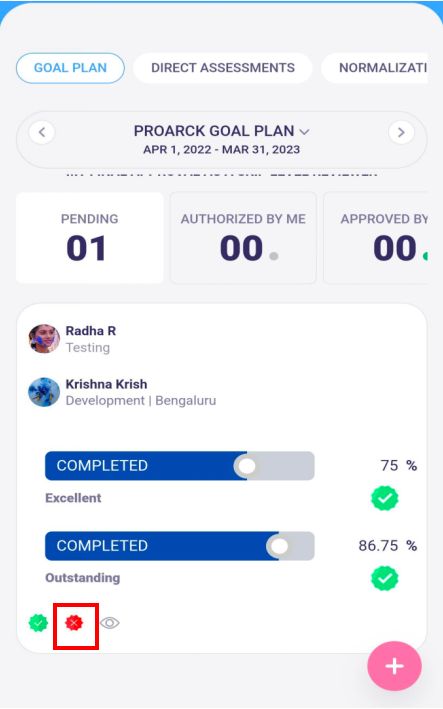Click the eye view icon

tap(109, 623)
